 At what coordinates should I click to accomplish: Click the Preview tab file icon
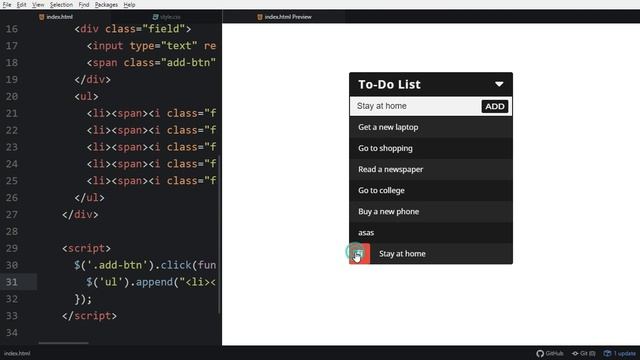point(260,17)
